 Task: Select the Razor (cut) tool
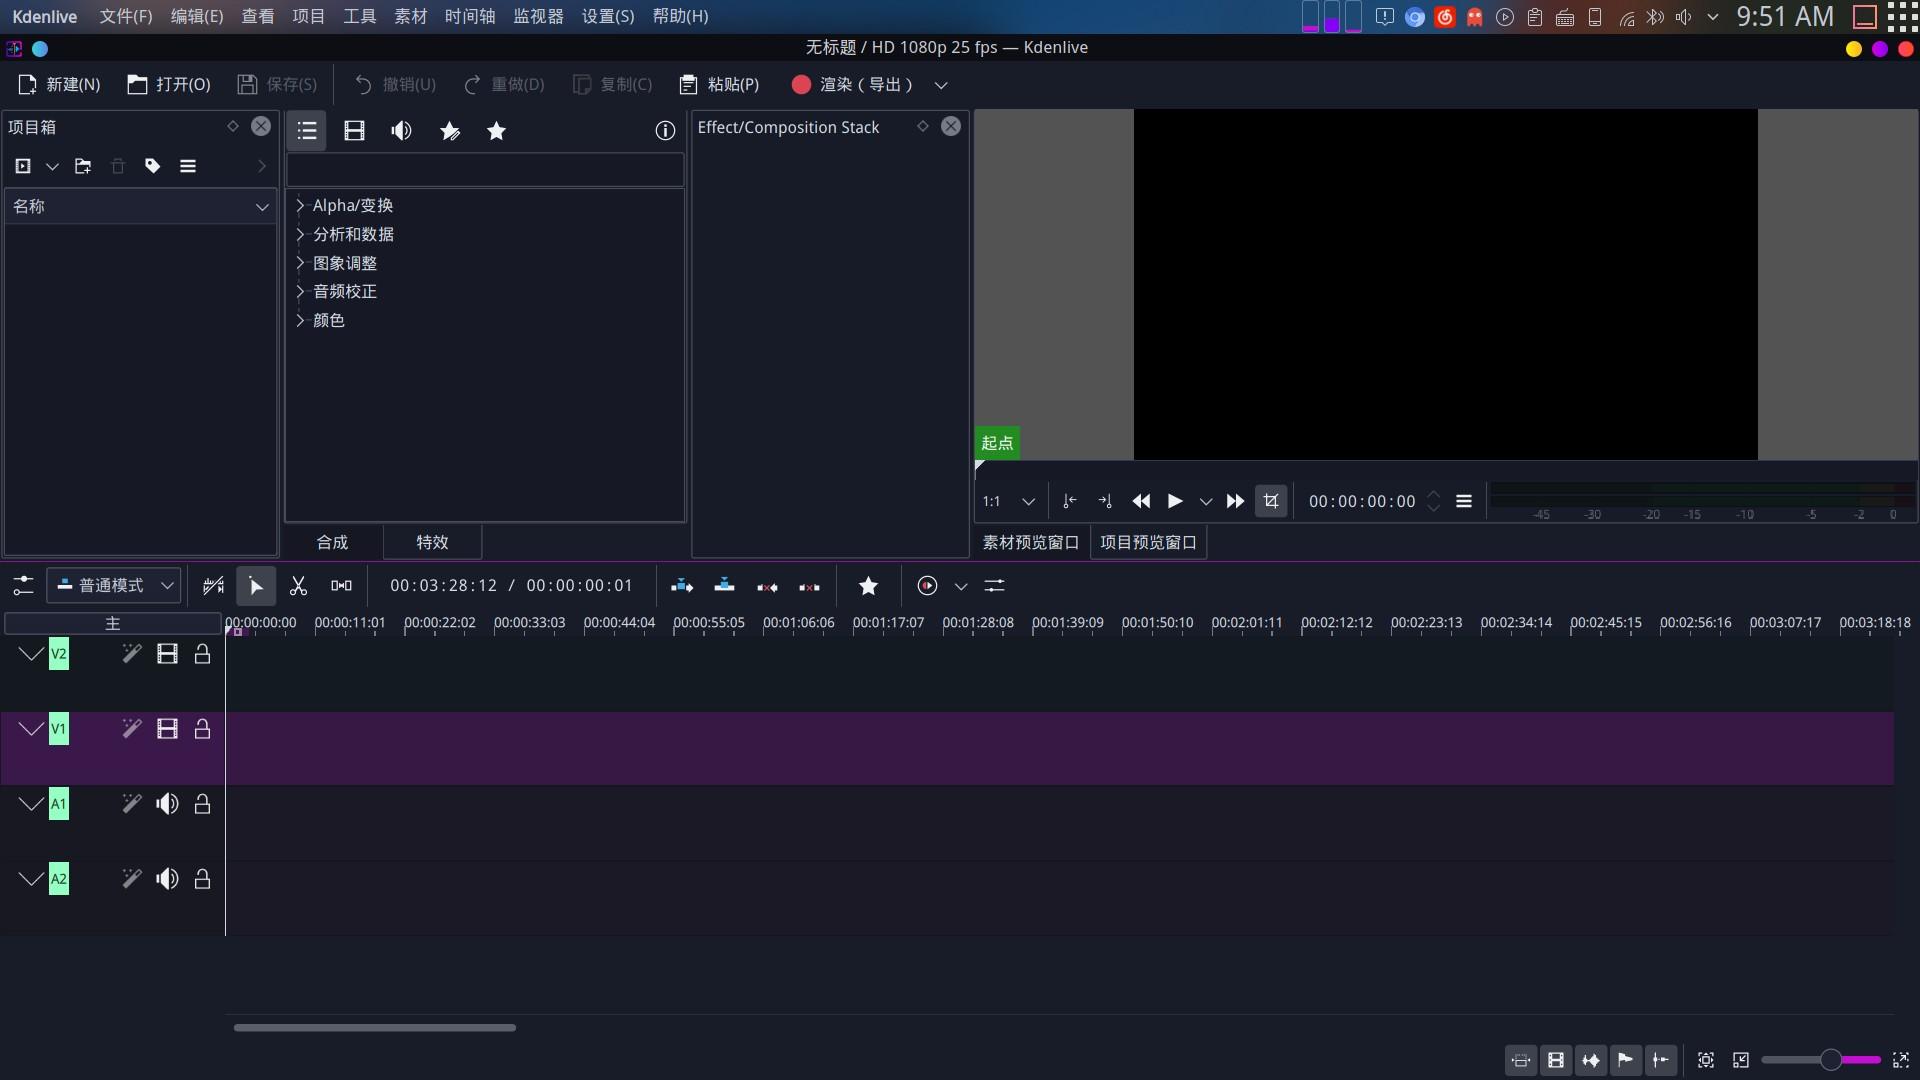pos(298,585)
